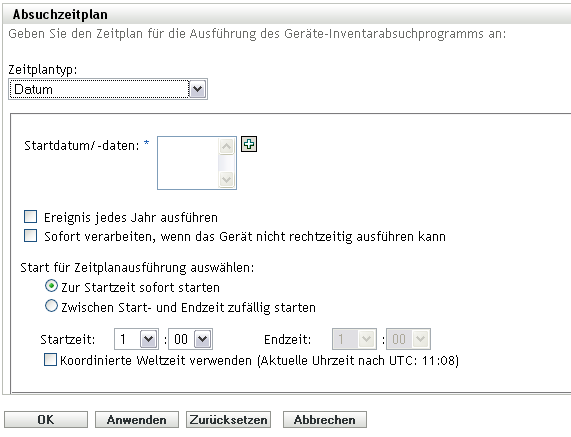
Task: Click the OK button
Action: (x=46, y=420)
